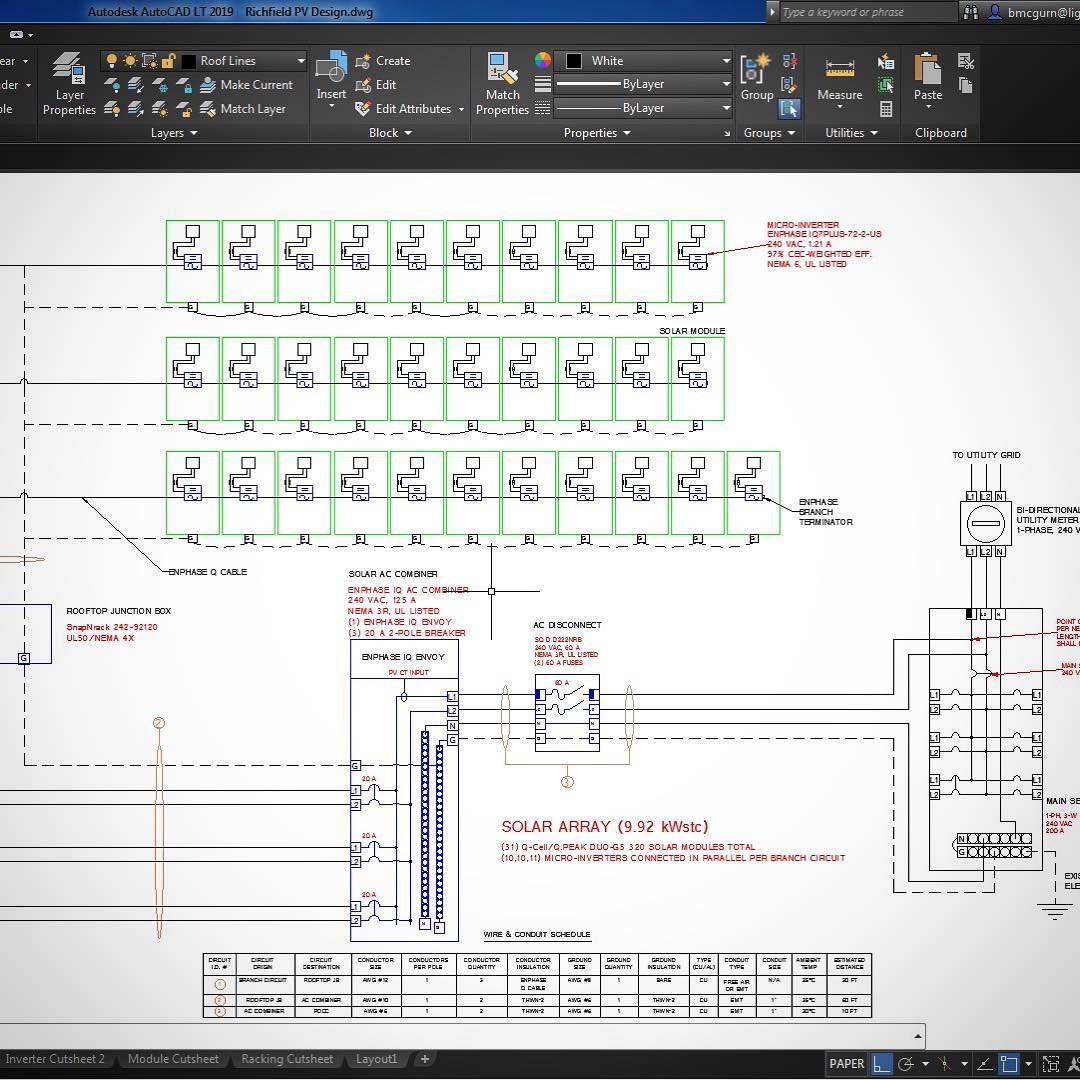The width and height of the screenshot is (1080, 1080).
Task: Switch to the Module Cutsheet layout tab
Action: [x=173, y=1059]
